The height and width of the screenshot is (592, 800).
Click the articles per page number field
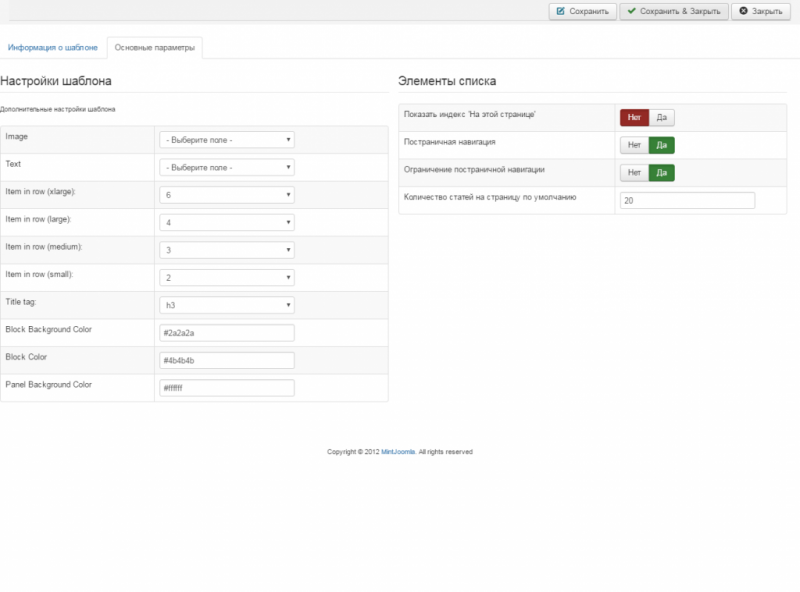coord(687,201)
